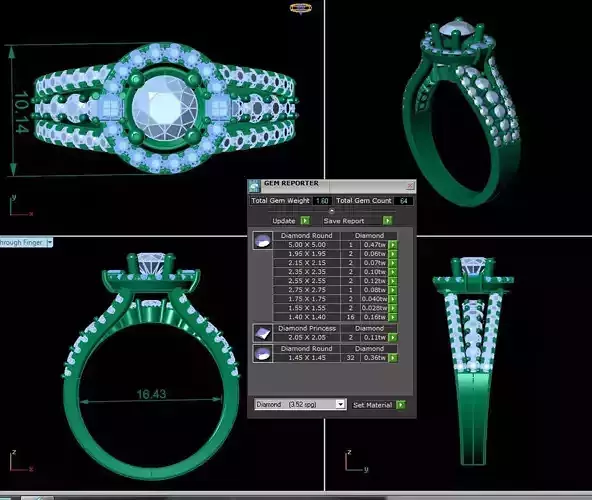Close the Gem Reporter window
The width and height of the screenshot is (592, 500).
pyautogui.click(x=410, y=186)
